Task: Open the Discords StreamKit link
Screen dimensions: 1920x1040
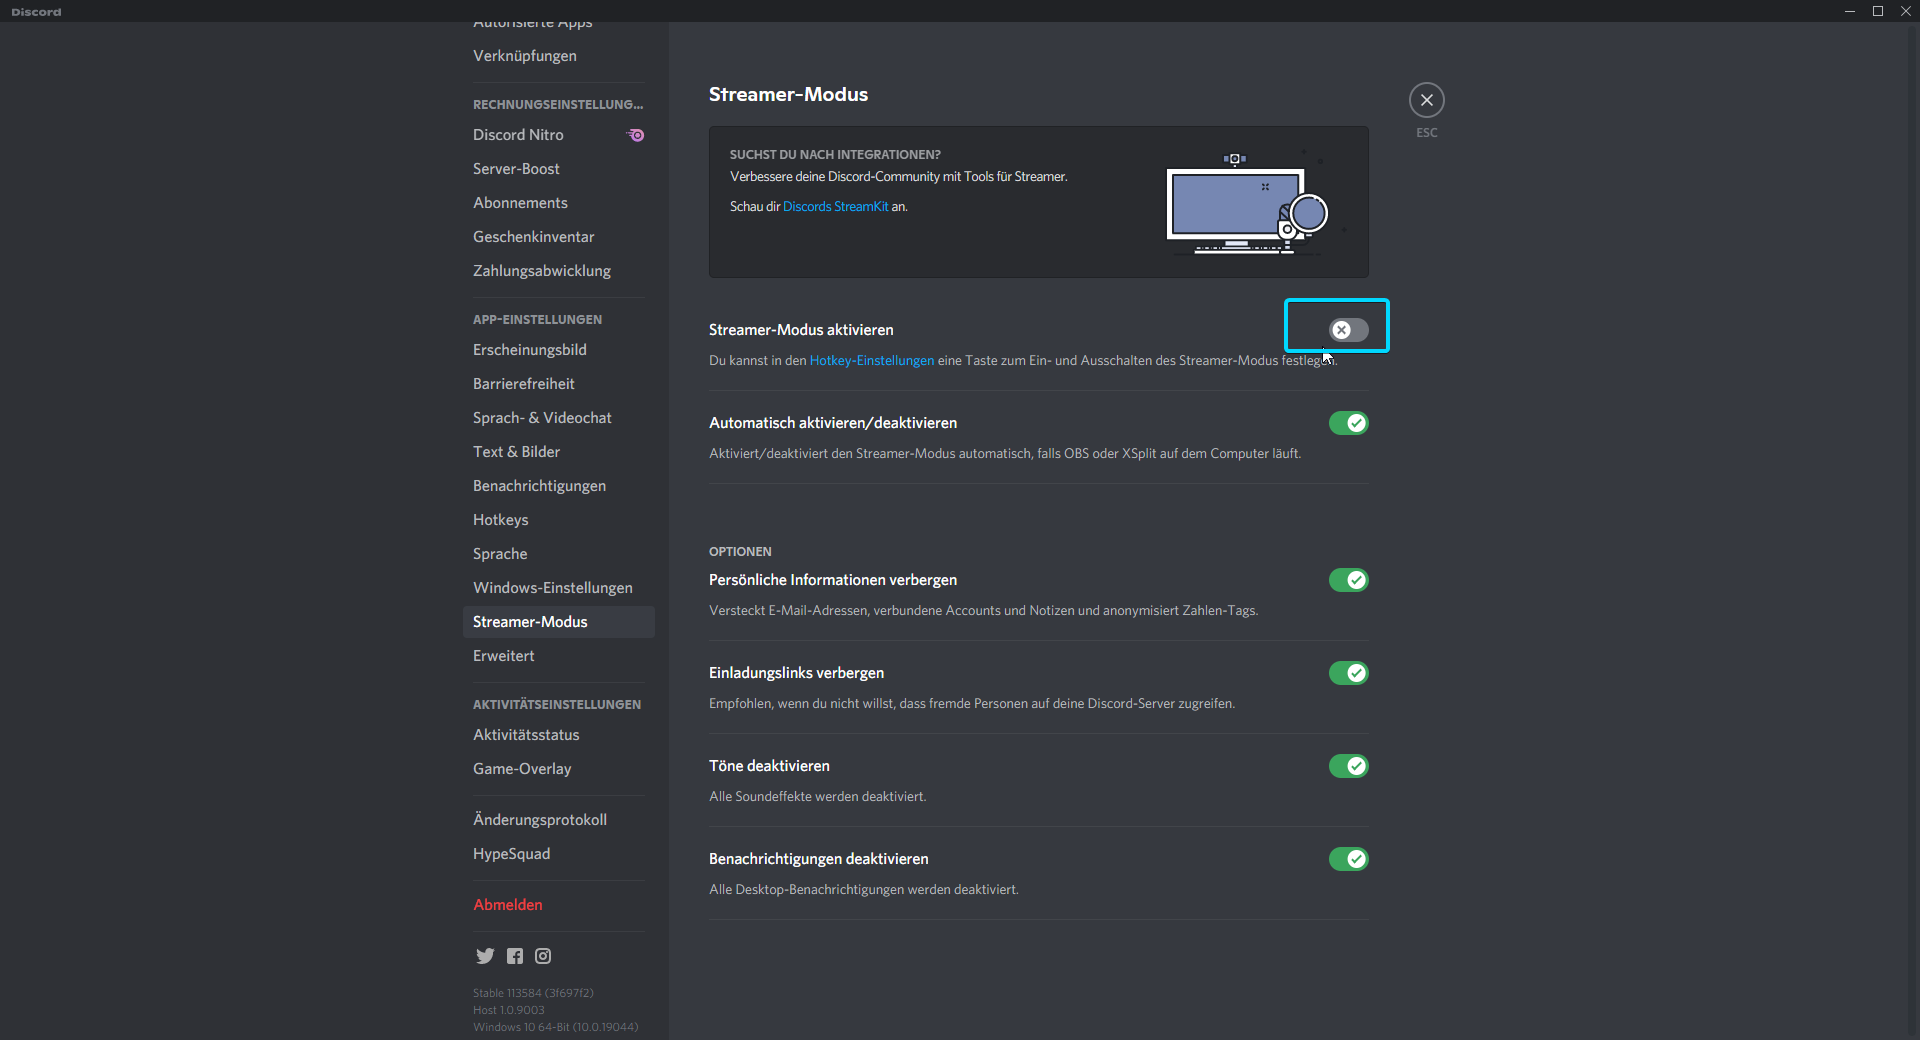Action: pyautogui.click(x=835, y=207)
